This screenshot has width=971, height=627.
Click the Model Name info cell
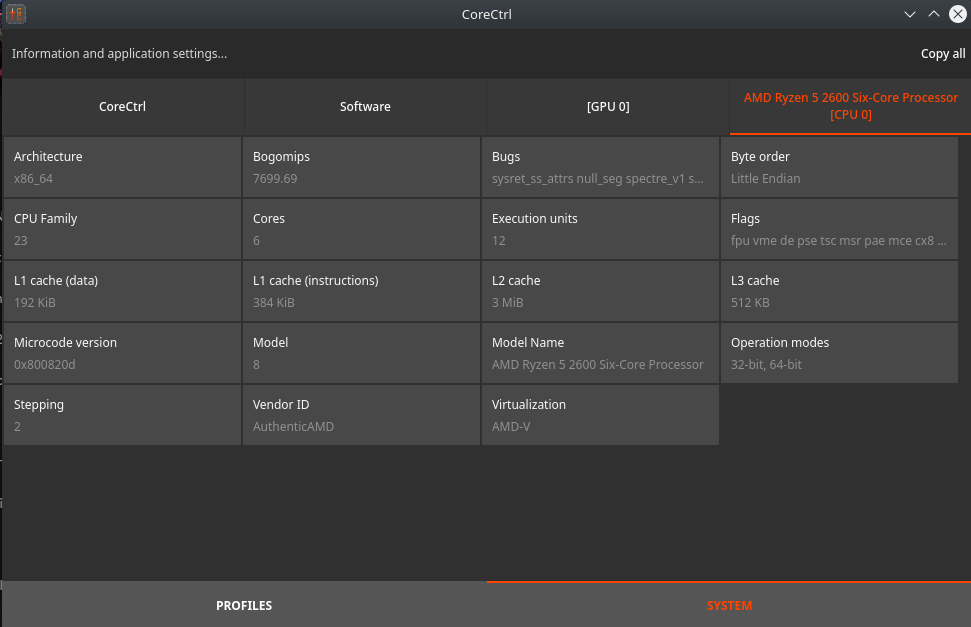pyautogui.click(x=600, y=353)
